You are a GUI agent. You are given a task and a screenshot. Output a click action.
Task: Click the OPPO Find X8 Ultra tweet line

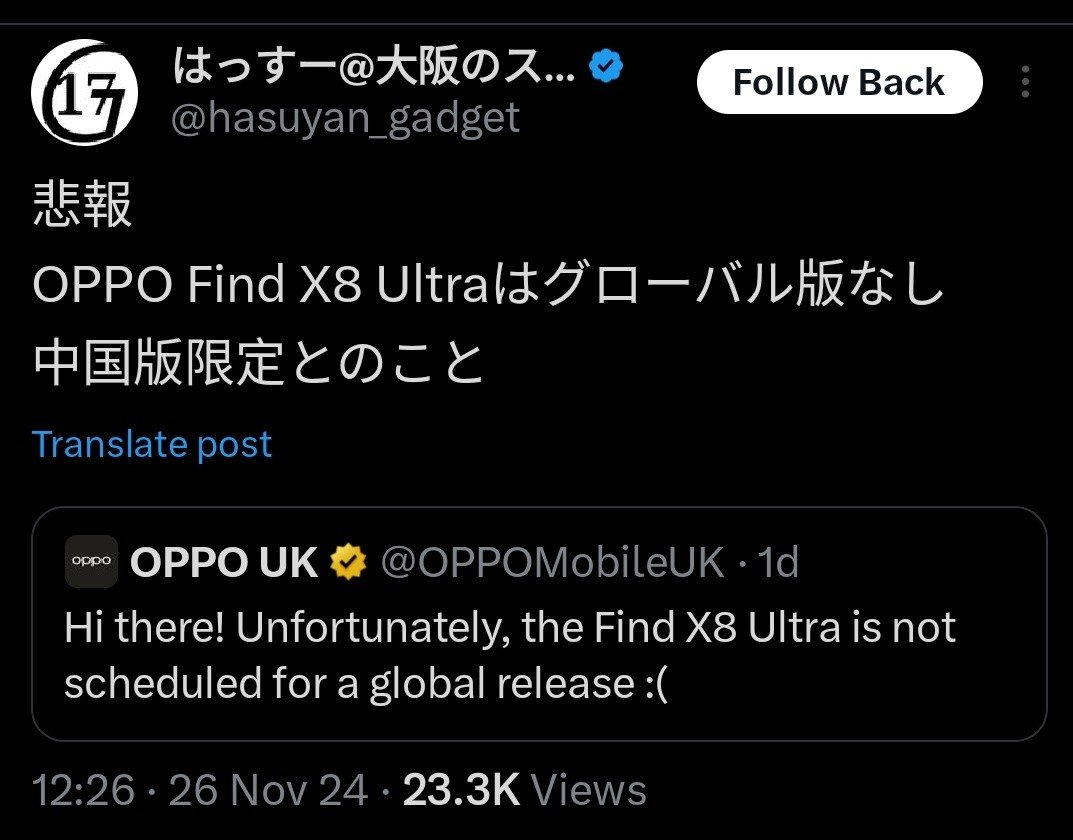click(x=490, y=285)
